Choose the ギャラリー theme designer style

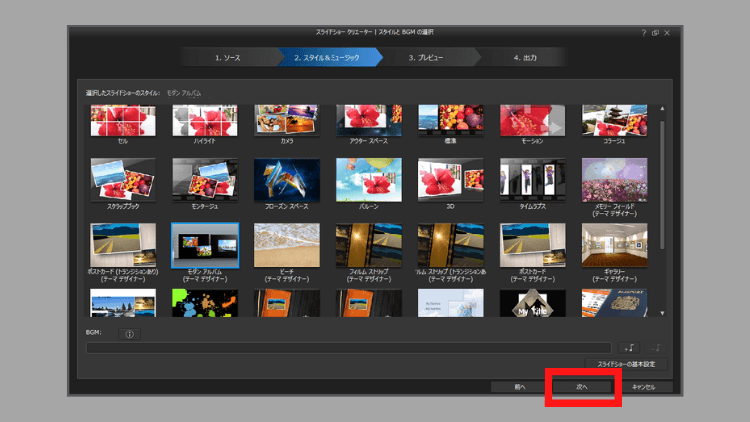click(x=615, y=244)
